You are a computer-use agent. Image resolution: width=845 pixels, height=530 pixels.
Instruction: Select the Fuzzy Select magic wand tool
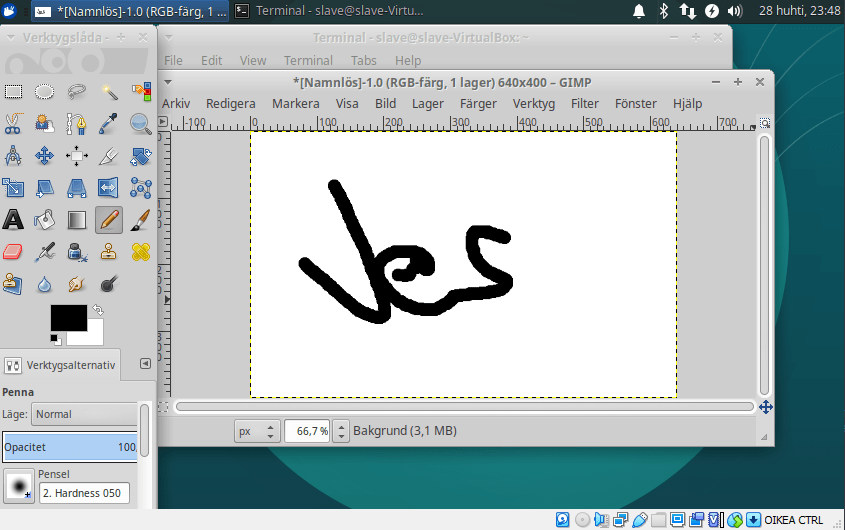point(109,92)
